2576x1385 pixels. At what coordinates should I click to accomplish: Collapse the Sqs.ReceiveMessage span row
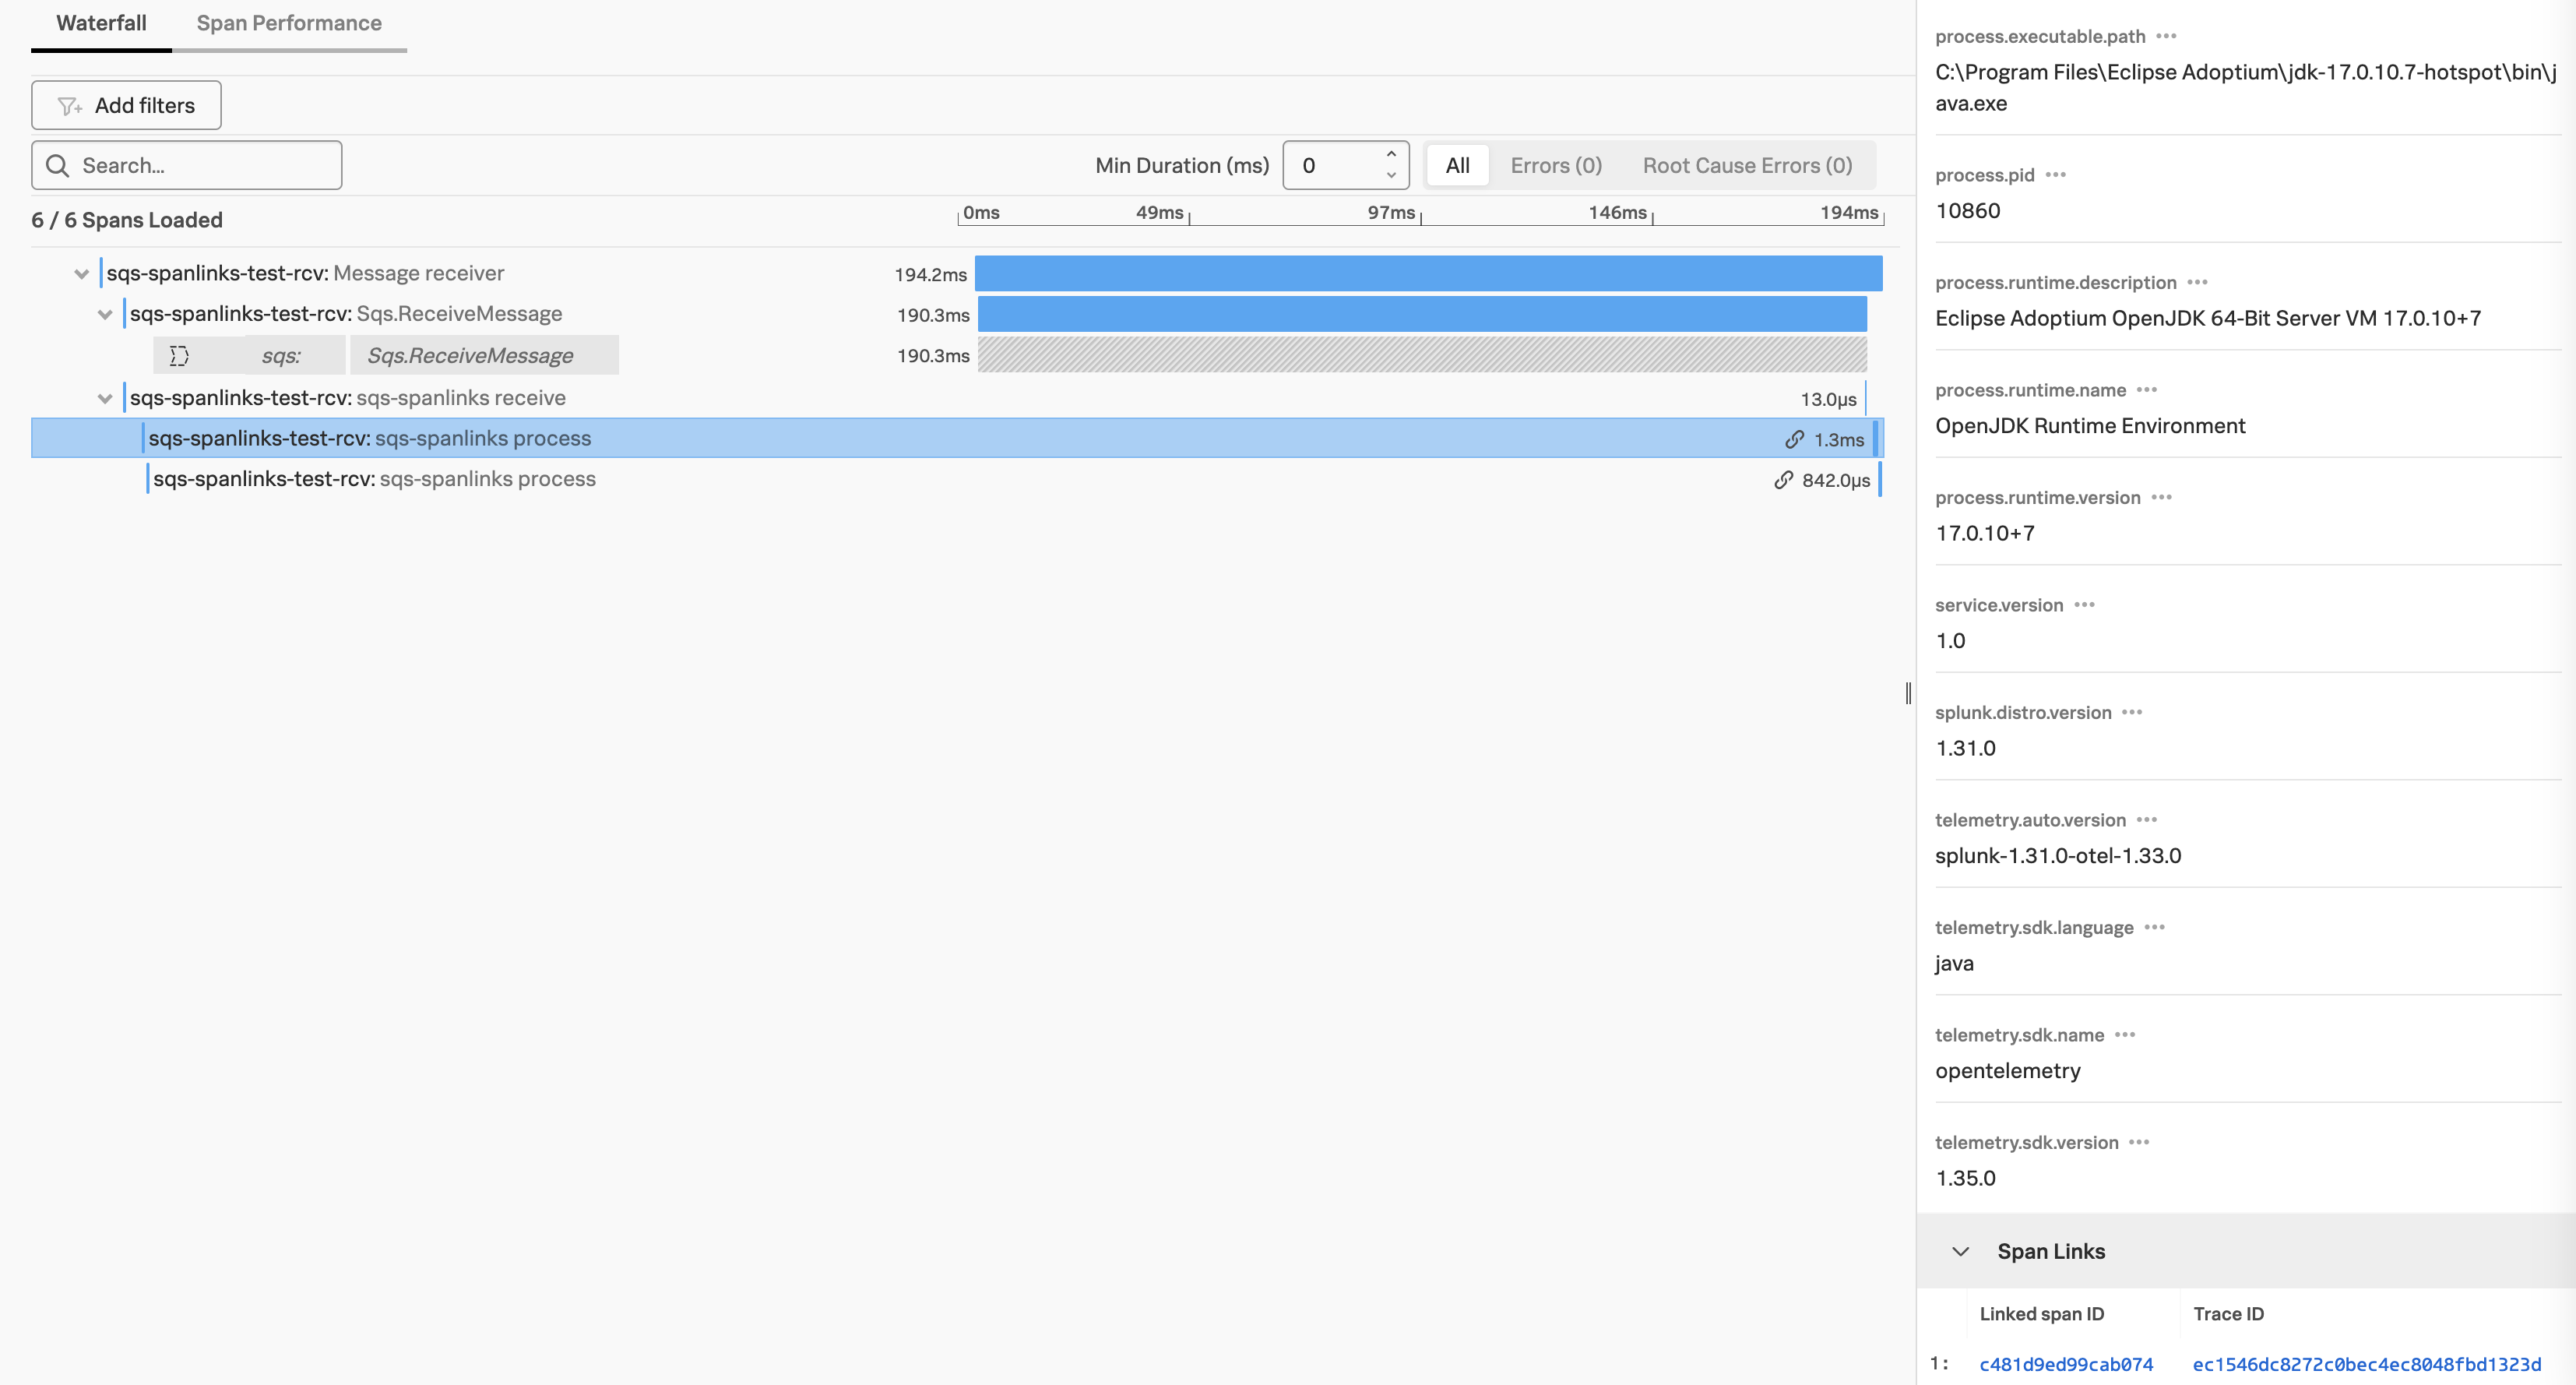click(x=105, y=313)
